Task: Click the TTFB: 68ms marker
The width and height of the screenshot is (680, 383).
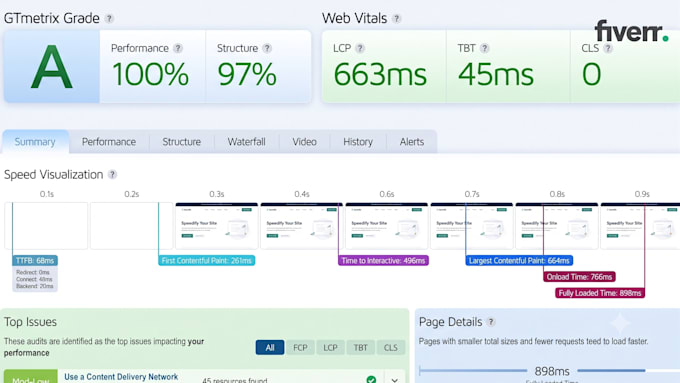Action: (35, 261)
